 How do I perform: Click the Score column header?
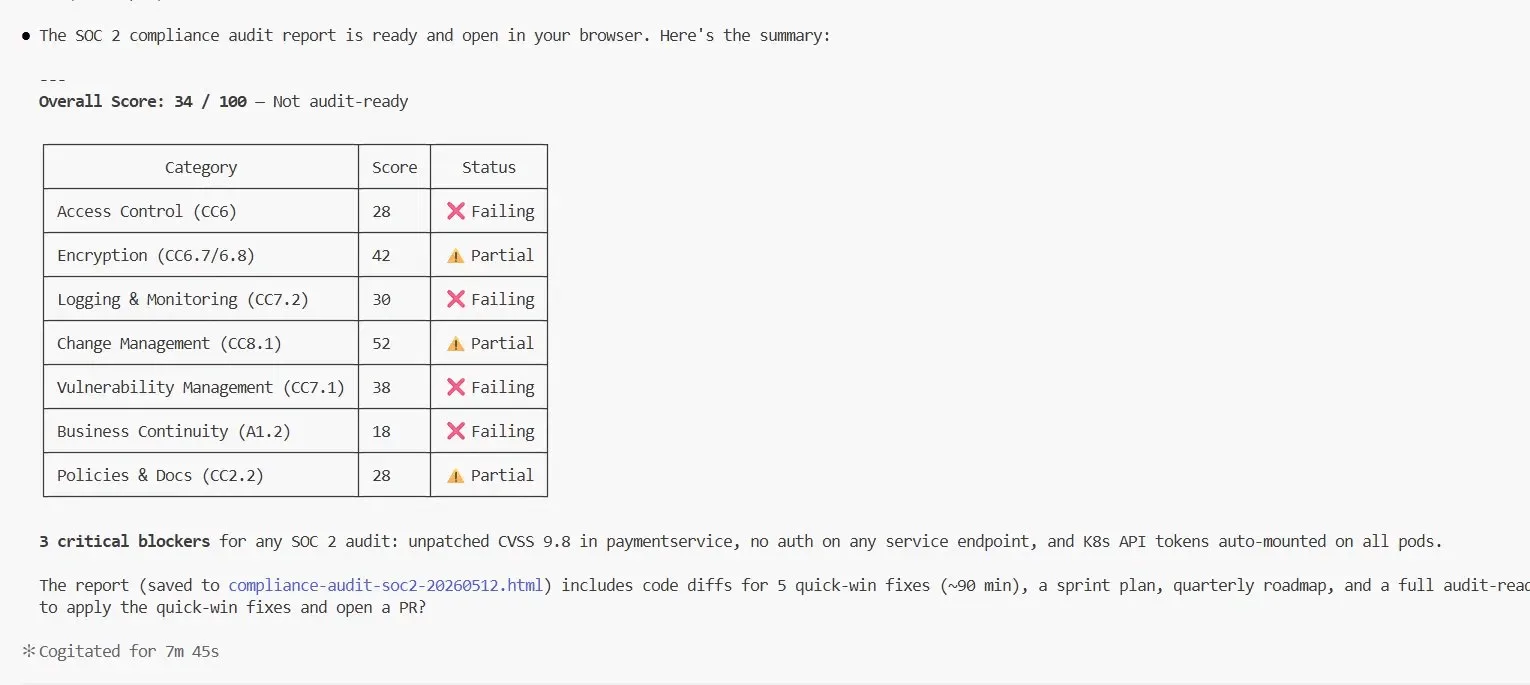click(395, 167)
